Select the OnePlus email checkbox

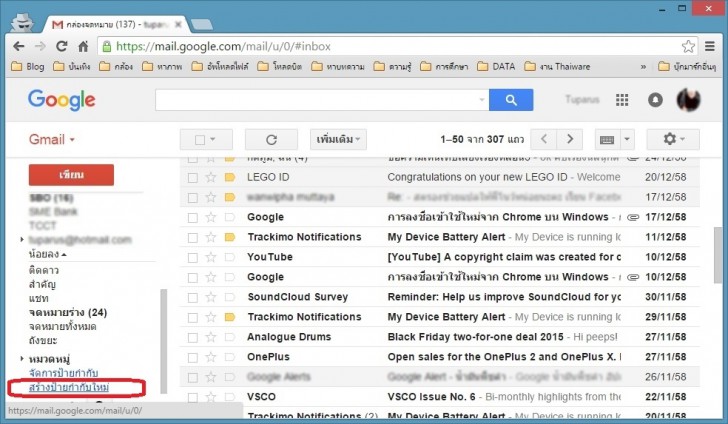193,357
